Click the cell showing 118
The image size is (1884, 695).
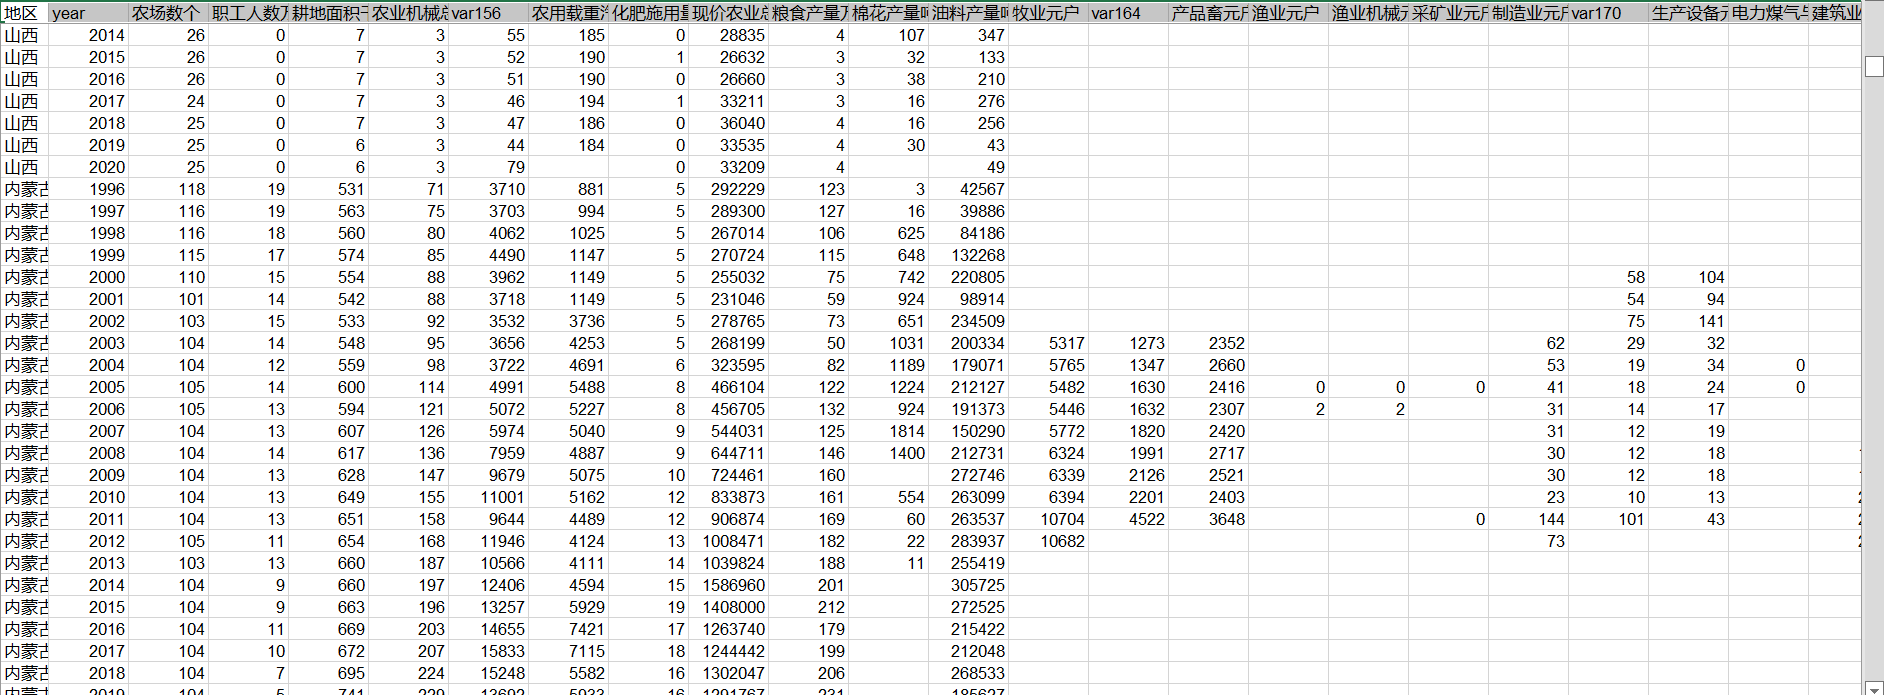(x=168, y=189)
